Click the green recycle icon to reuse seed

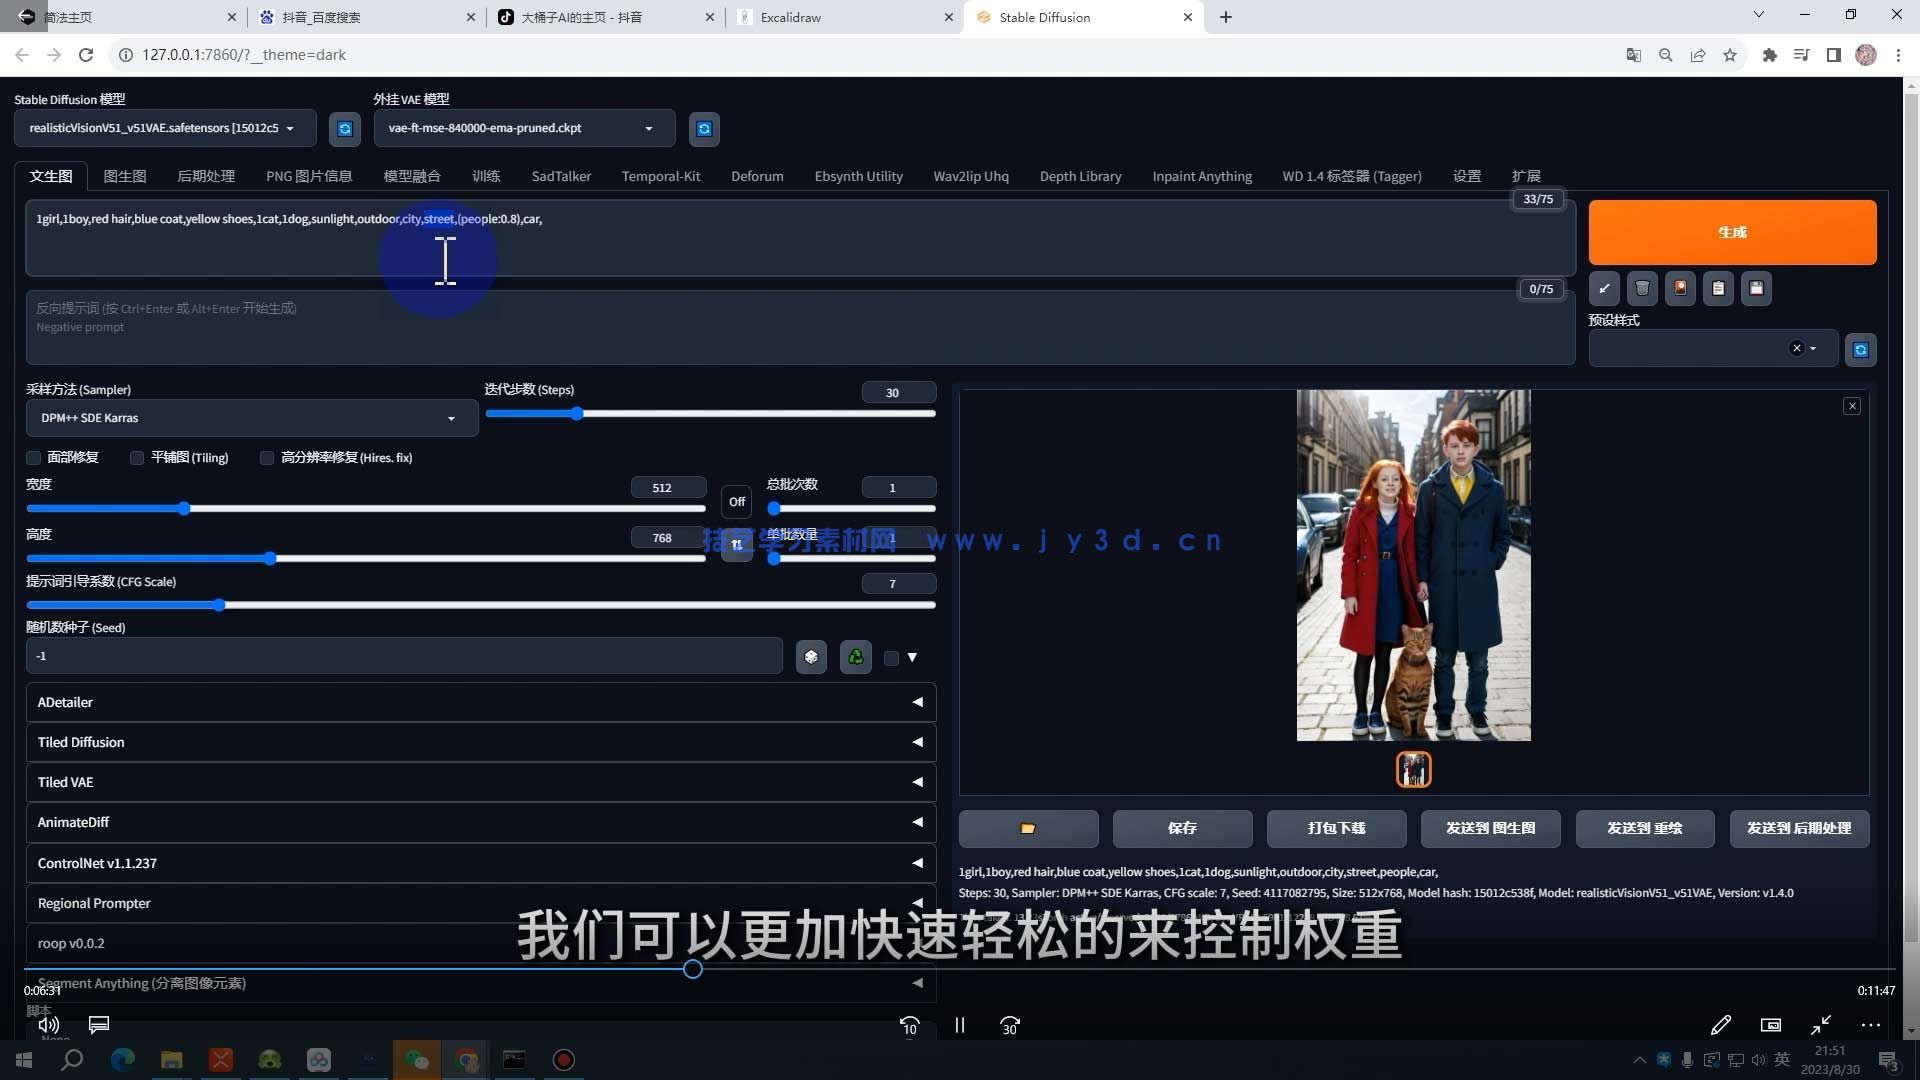(x=855, y=657)
